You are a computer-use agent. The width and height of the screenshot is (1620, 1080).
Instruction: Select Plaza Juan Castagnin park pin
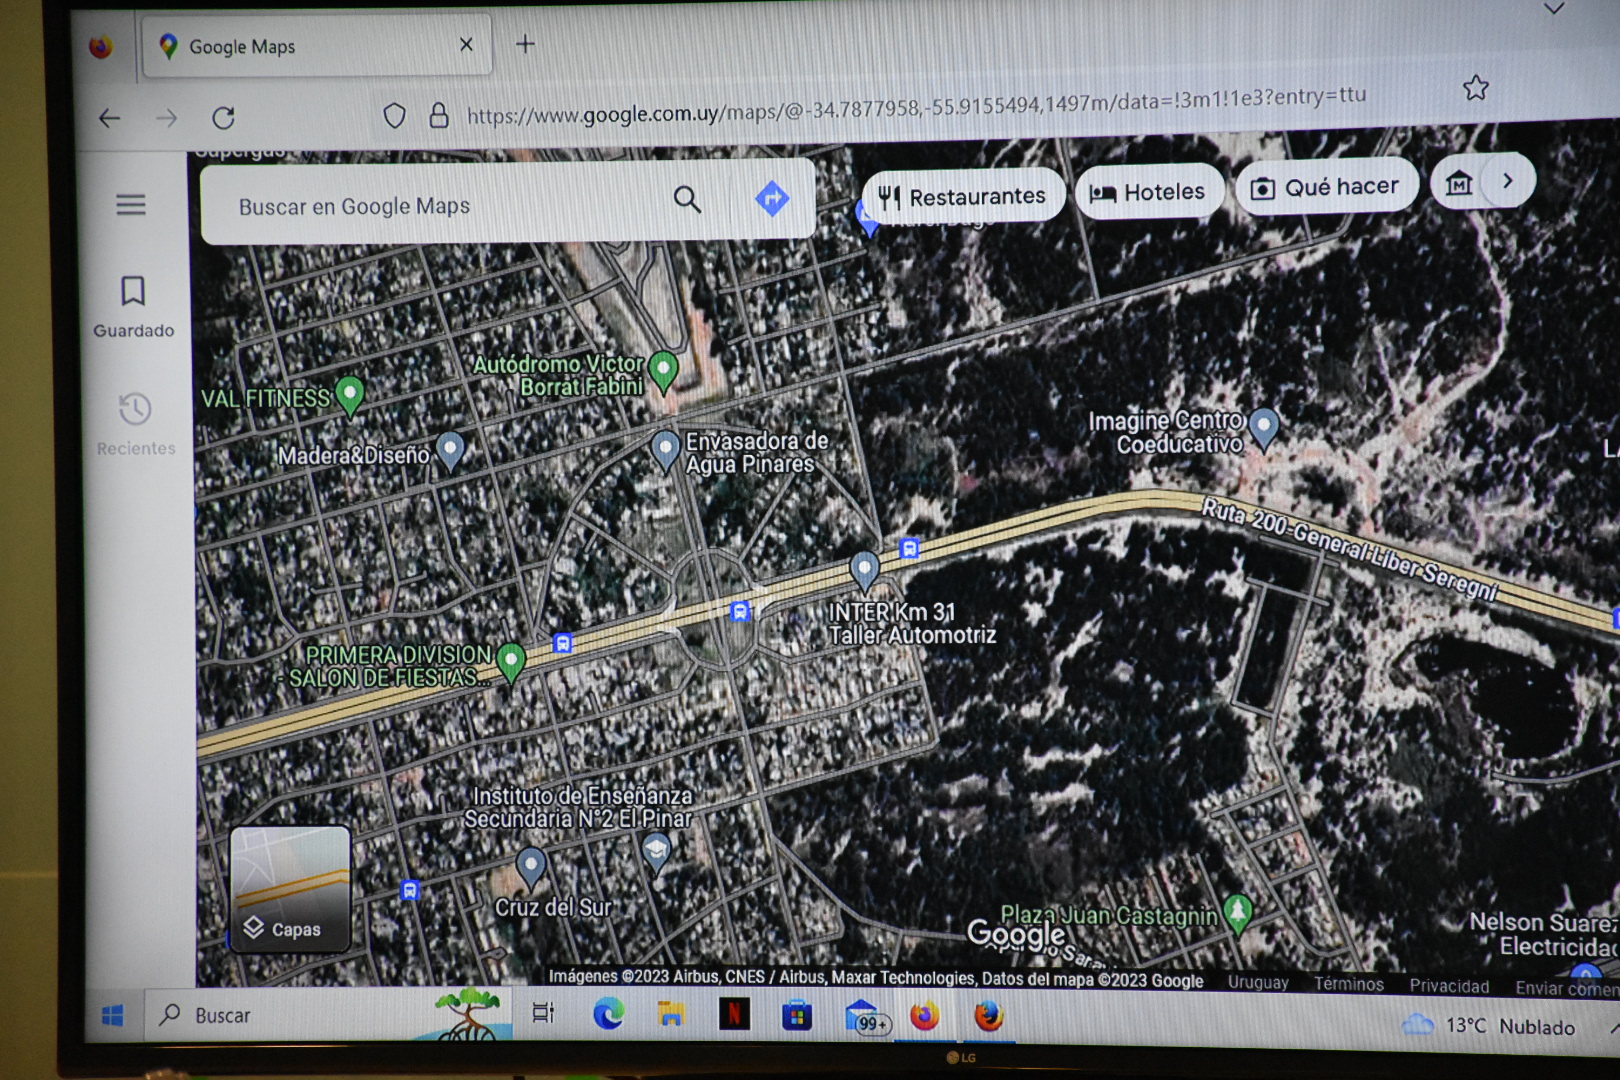coord(1238,912)
